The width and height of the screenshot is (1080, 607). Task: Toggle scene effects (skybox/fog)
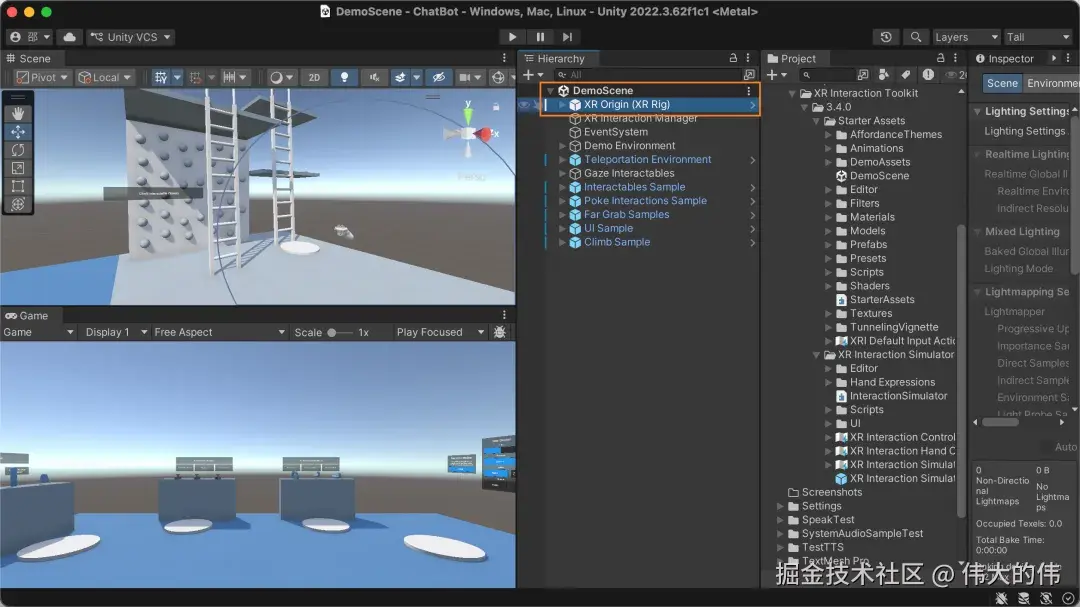point(399,77)
